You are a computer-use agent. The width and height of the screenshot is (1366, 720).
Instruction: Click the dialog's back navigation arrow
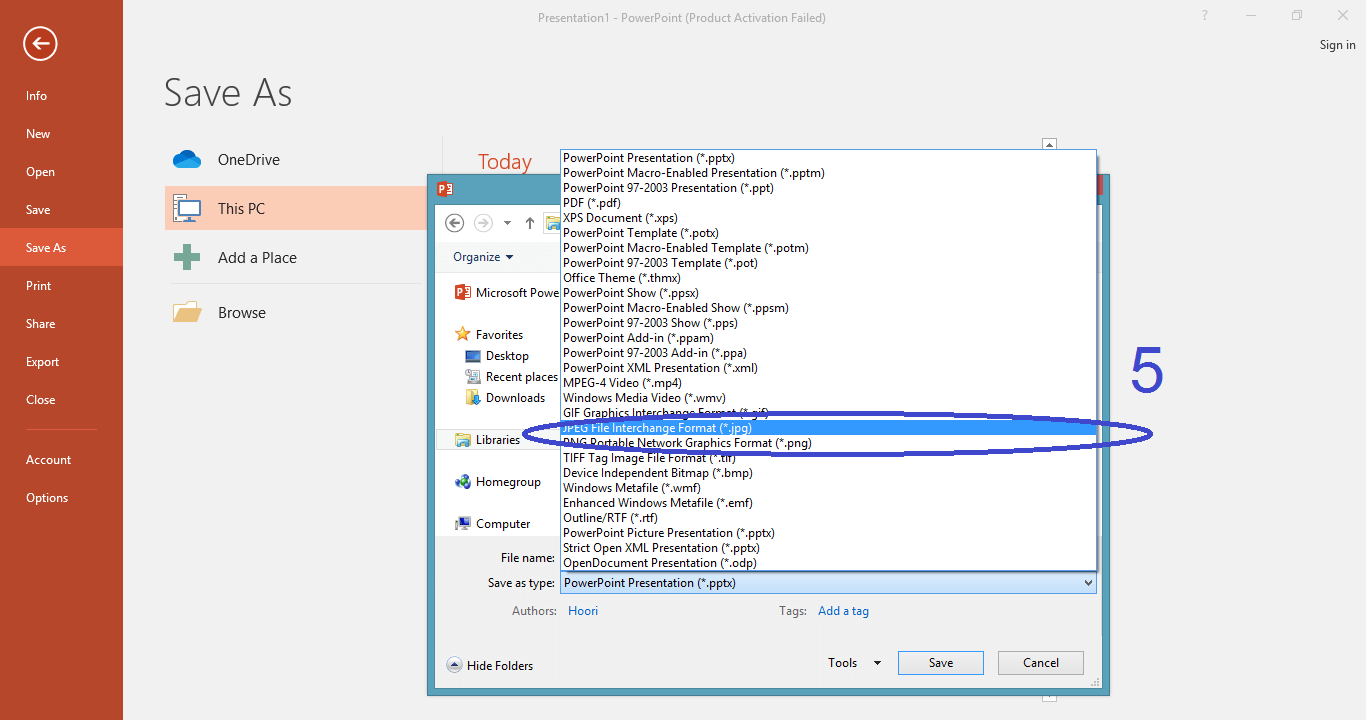[x=454, y=223]
